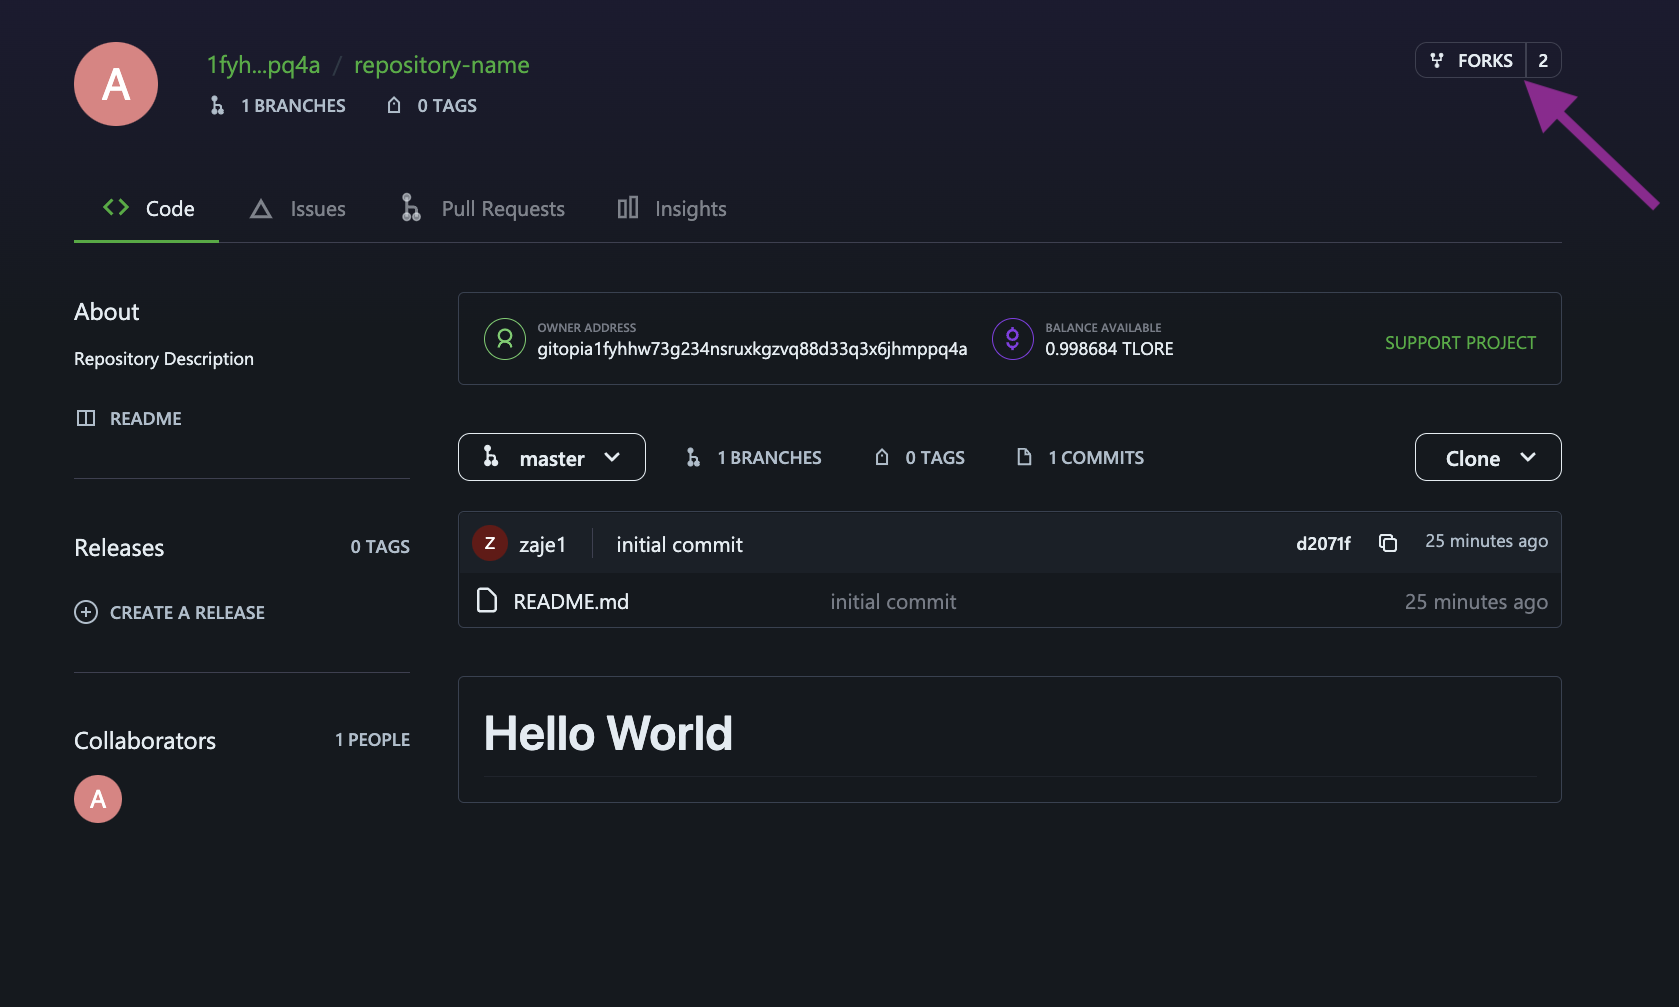The width and height of the screenshot is (1679, 1007).
Task: Open the initial commit message link
Action: pos(679,545)
